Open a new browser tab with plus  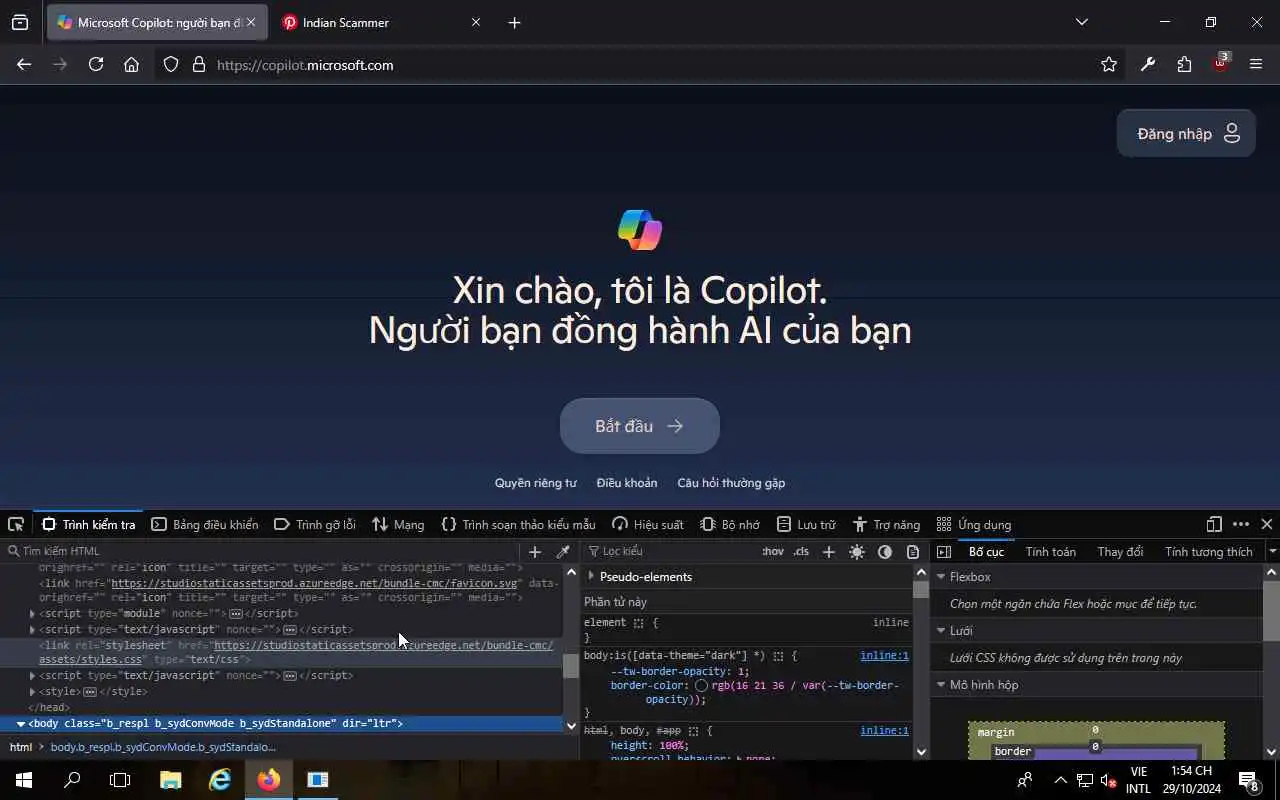click(514, 22)
